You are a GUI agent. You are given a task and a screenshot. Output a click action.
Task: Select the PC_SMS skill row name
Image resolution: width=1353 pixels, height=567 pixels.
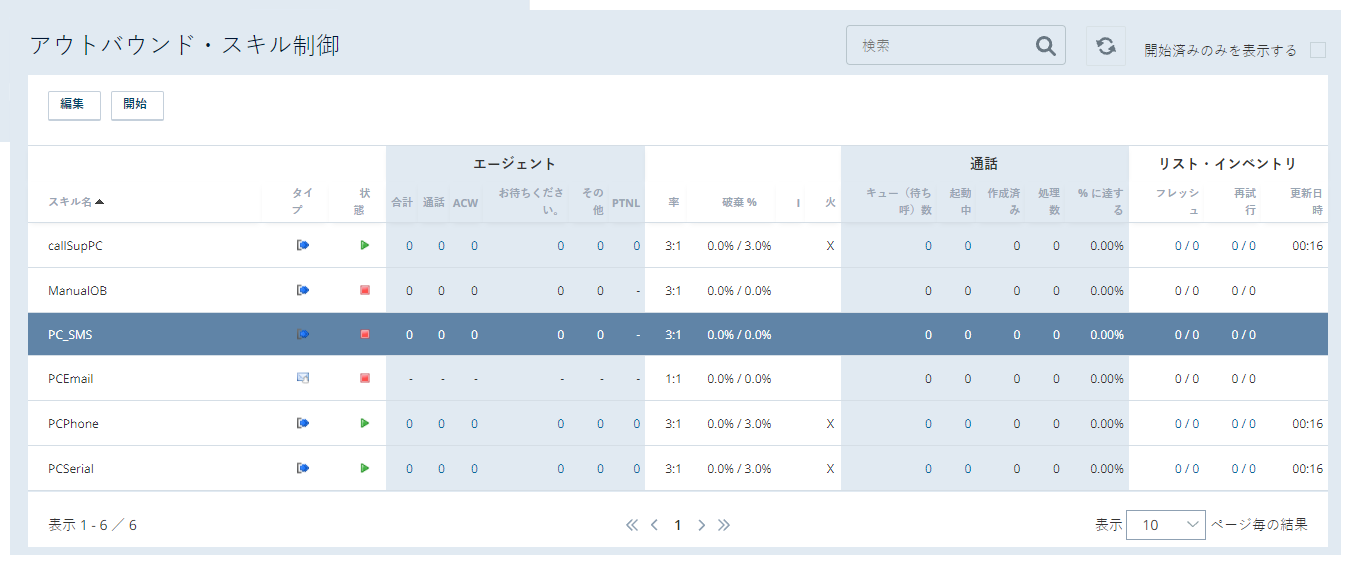click(x=70, y=335)
